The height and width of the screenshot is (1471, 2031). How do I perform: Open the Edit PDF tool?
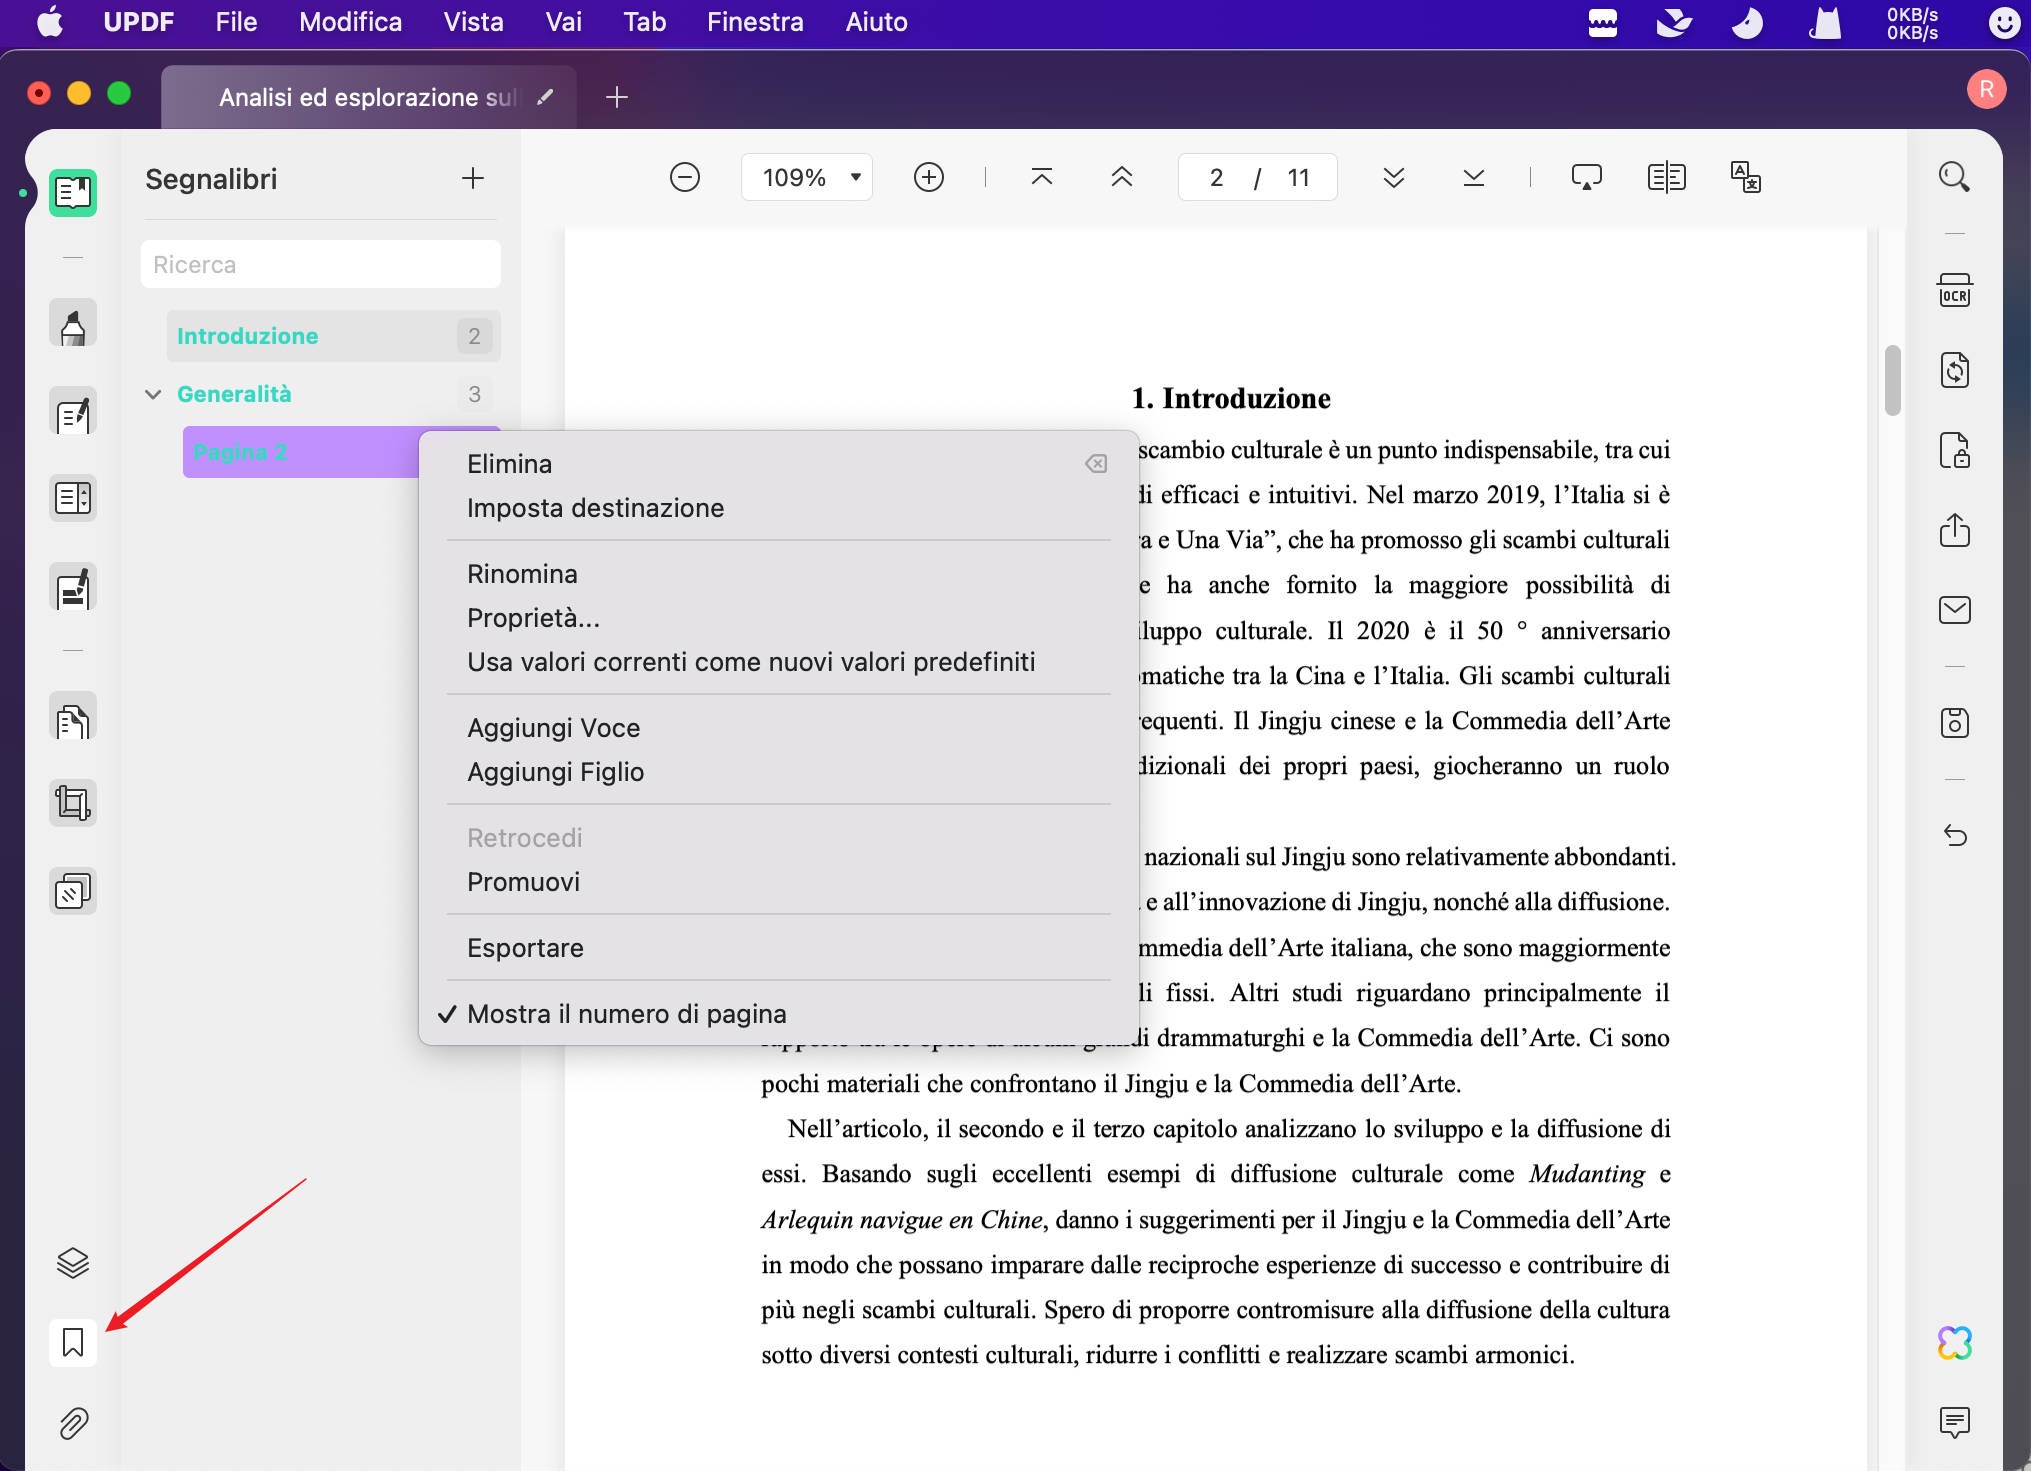coord(73,412)
